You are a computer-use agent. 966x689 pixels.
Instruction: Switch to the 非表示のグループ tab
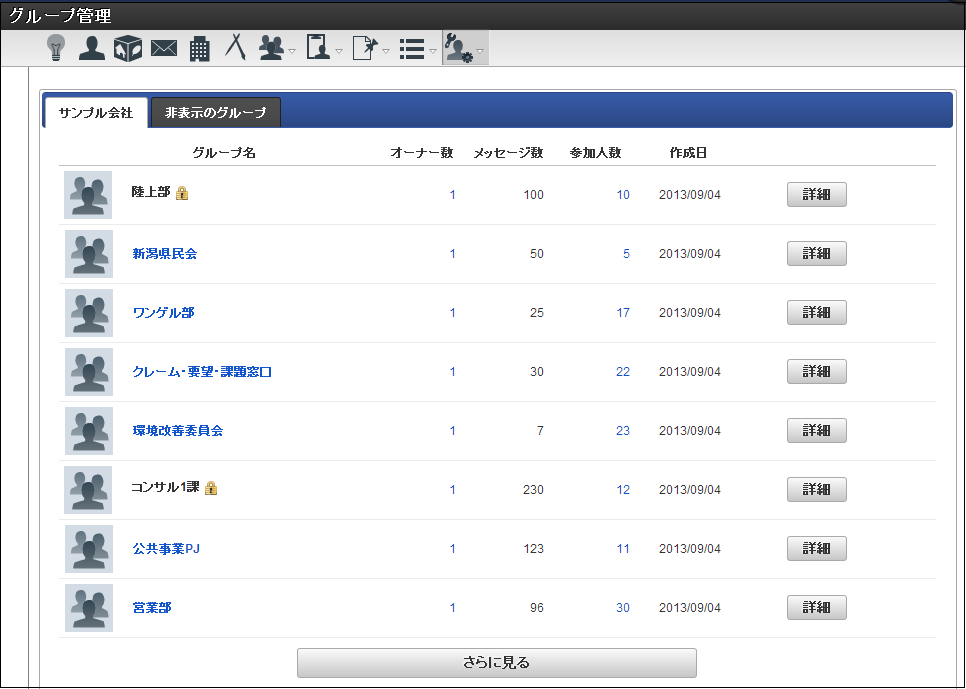(x=215, y=113)
